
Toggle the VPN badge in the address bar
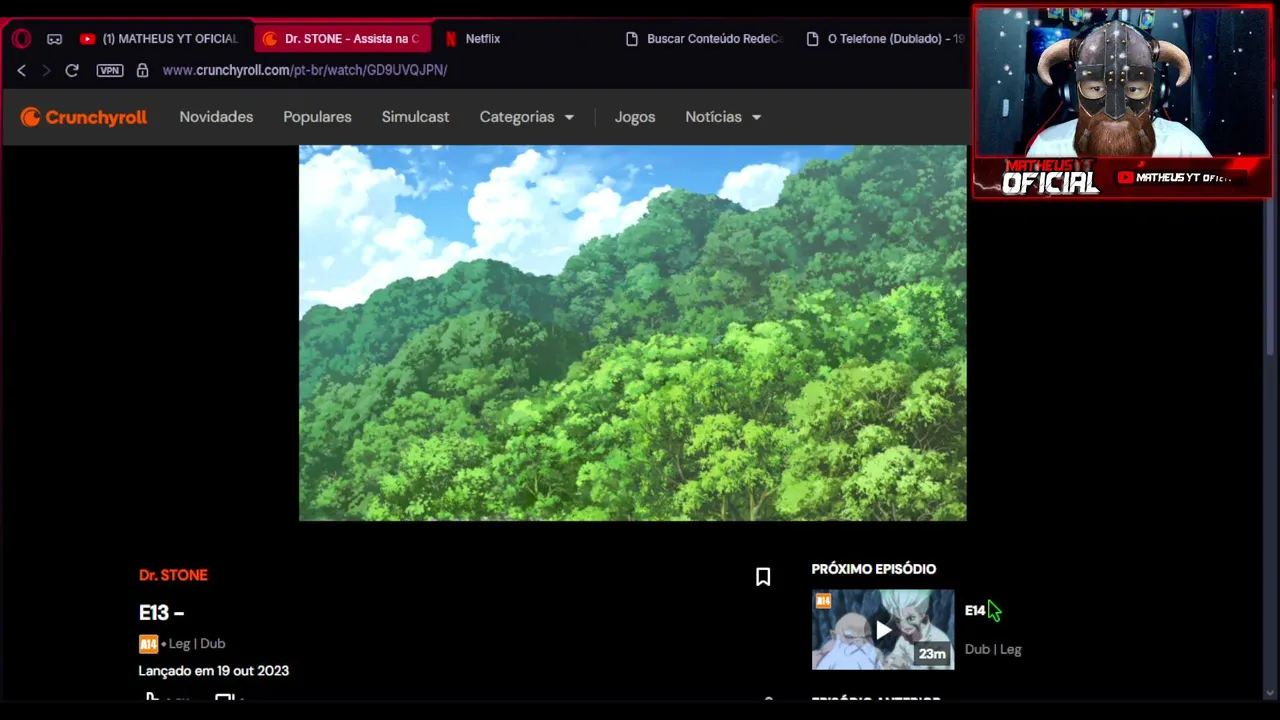pos(110,70)
